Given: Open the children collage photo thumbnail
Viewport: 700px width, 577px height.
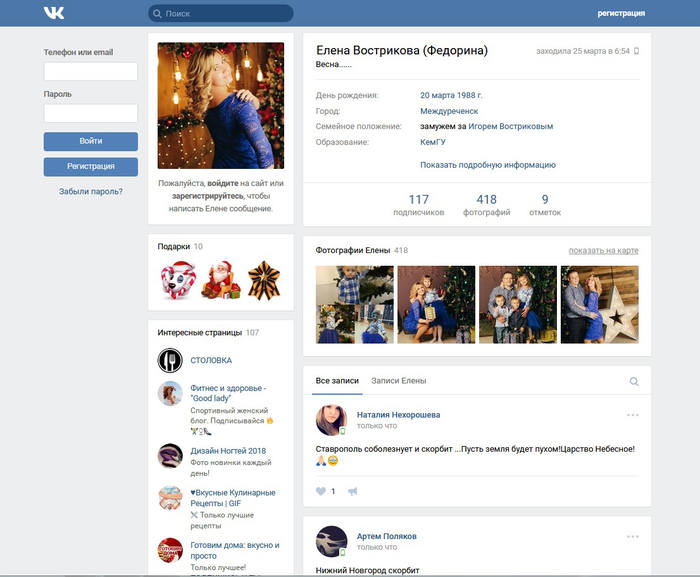Looking at the screenshot, I should point(355,305).
